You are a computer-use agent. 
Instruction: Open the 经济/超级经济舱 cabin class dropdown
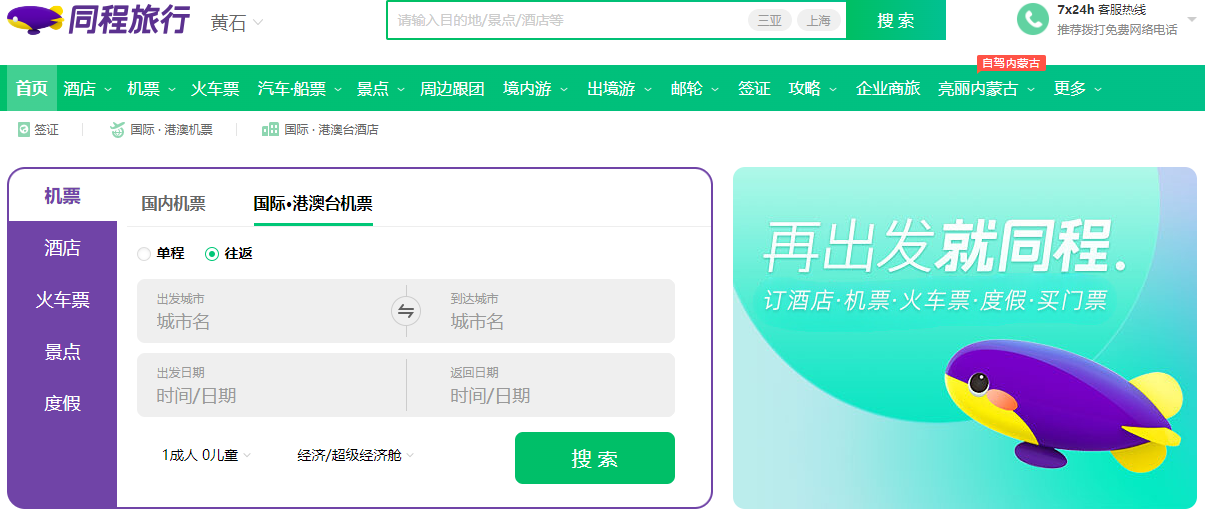coord(355,455)
